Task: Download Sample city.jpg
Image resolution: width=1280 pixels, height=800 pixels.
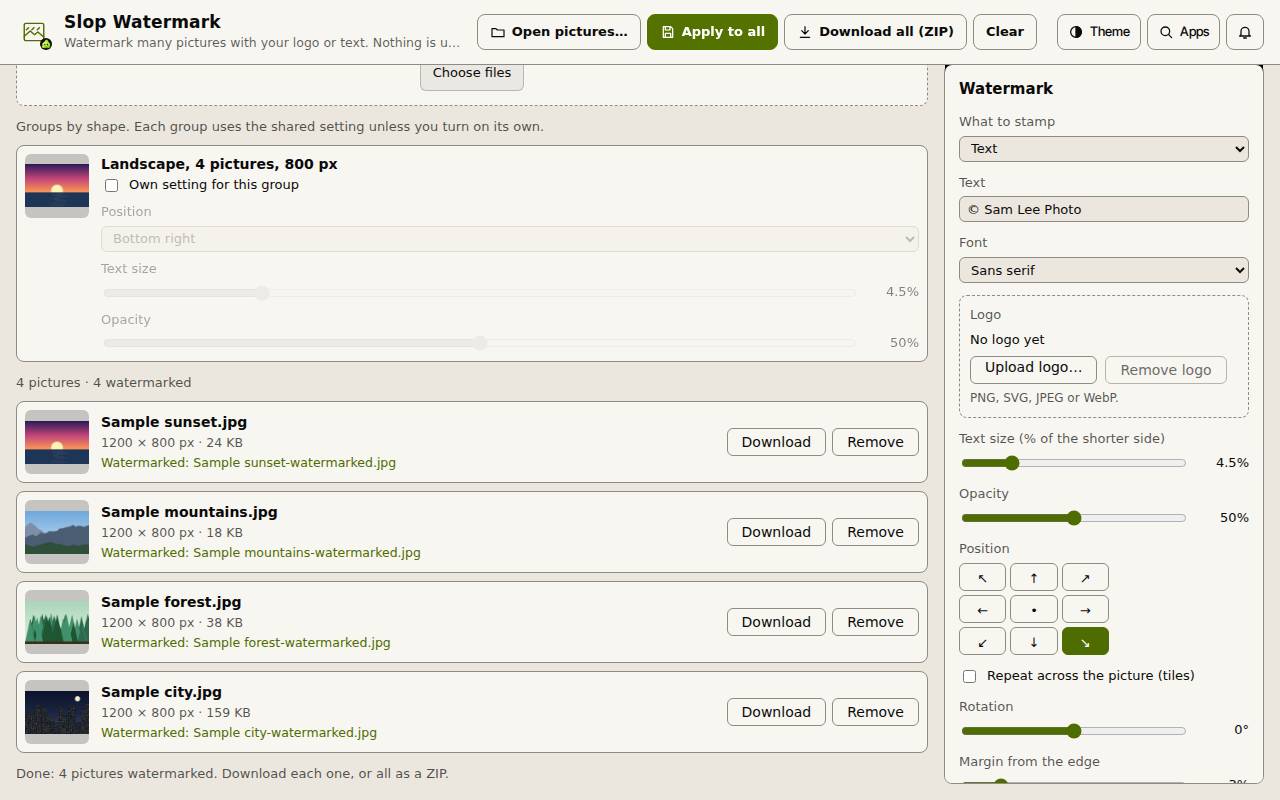Action: point(776,712)
